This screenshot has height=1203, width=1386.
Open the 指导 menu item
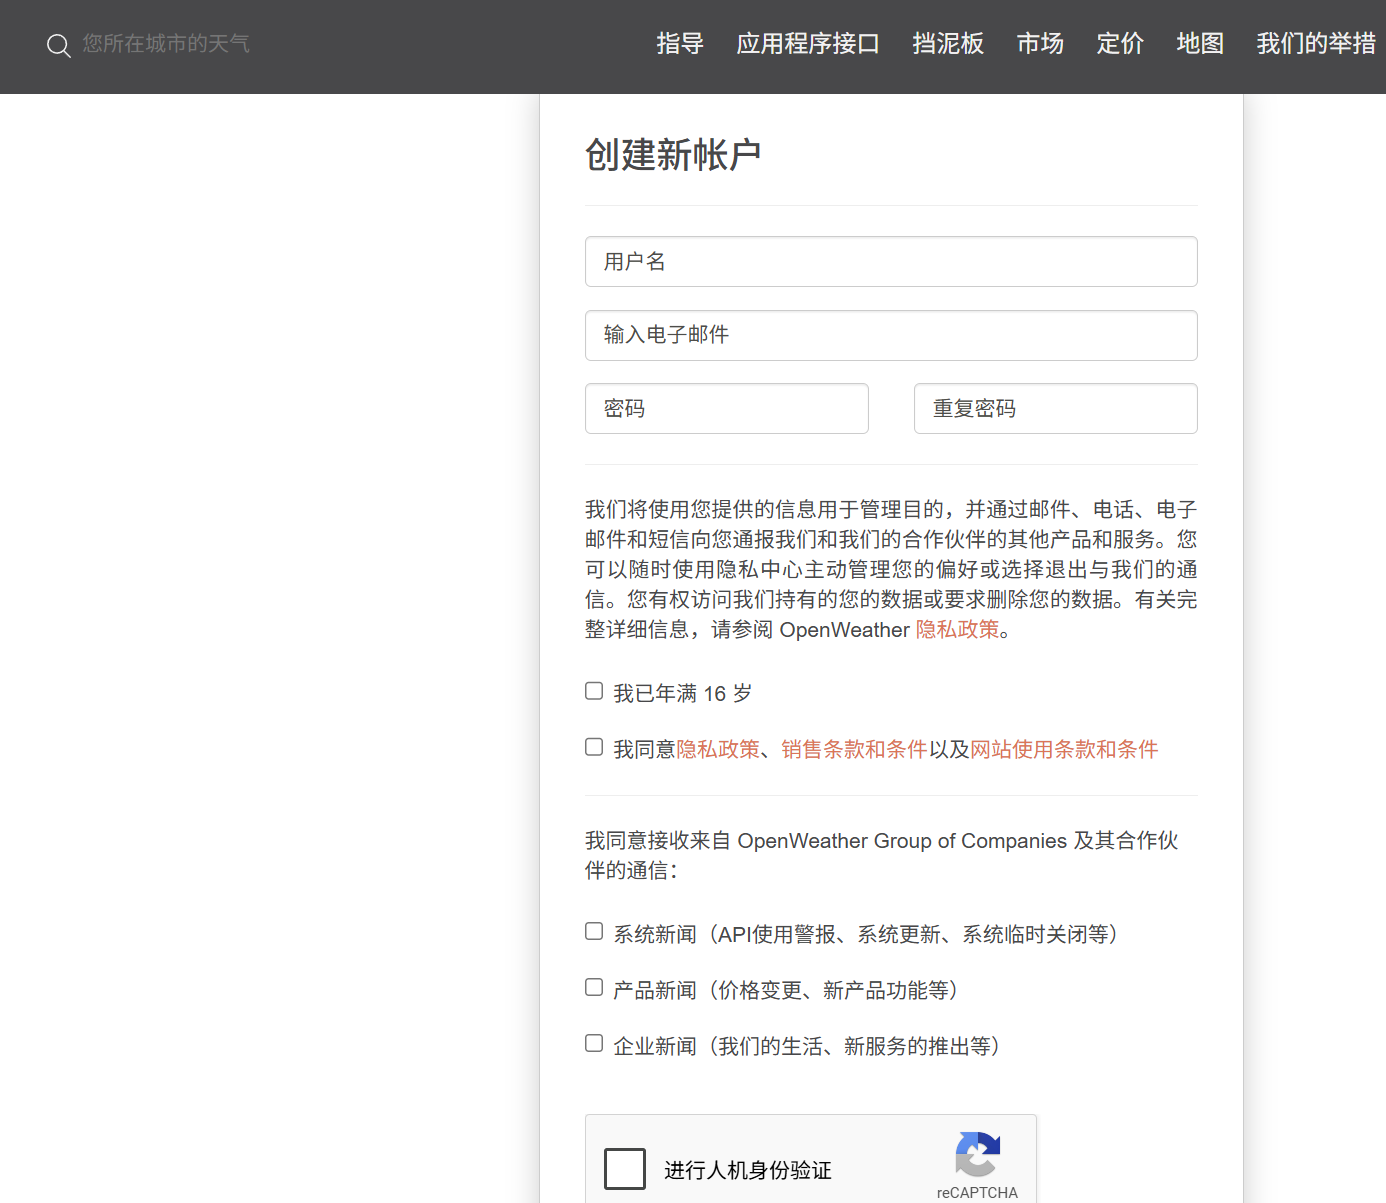tap(680, 44)
